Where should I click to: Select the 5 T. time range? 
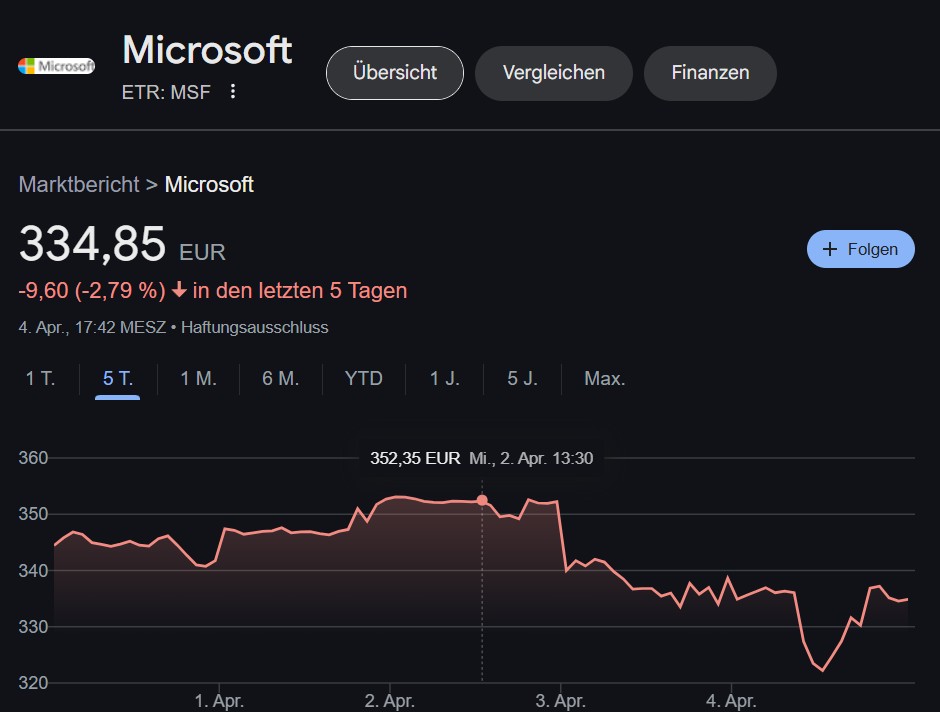[x=118, y=379]
